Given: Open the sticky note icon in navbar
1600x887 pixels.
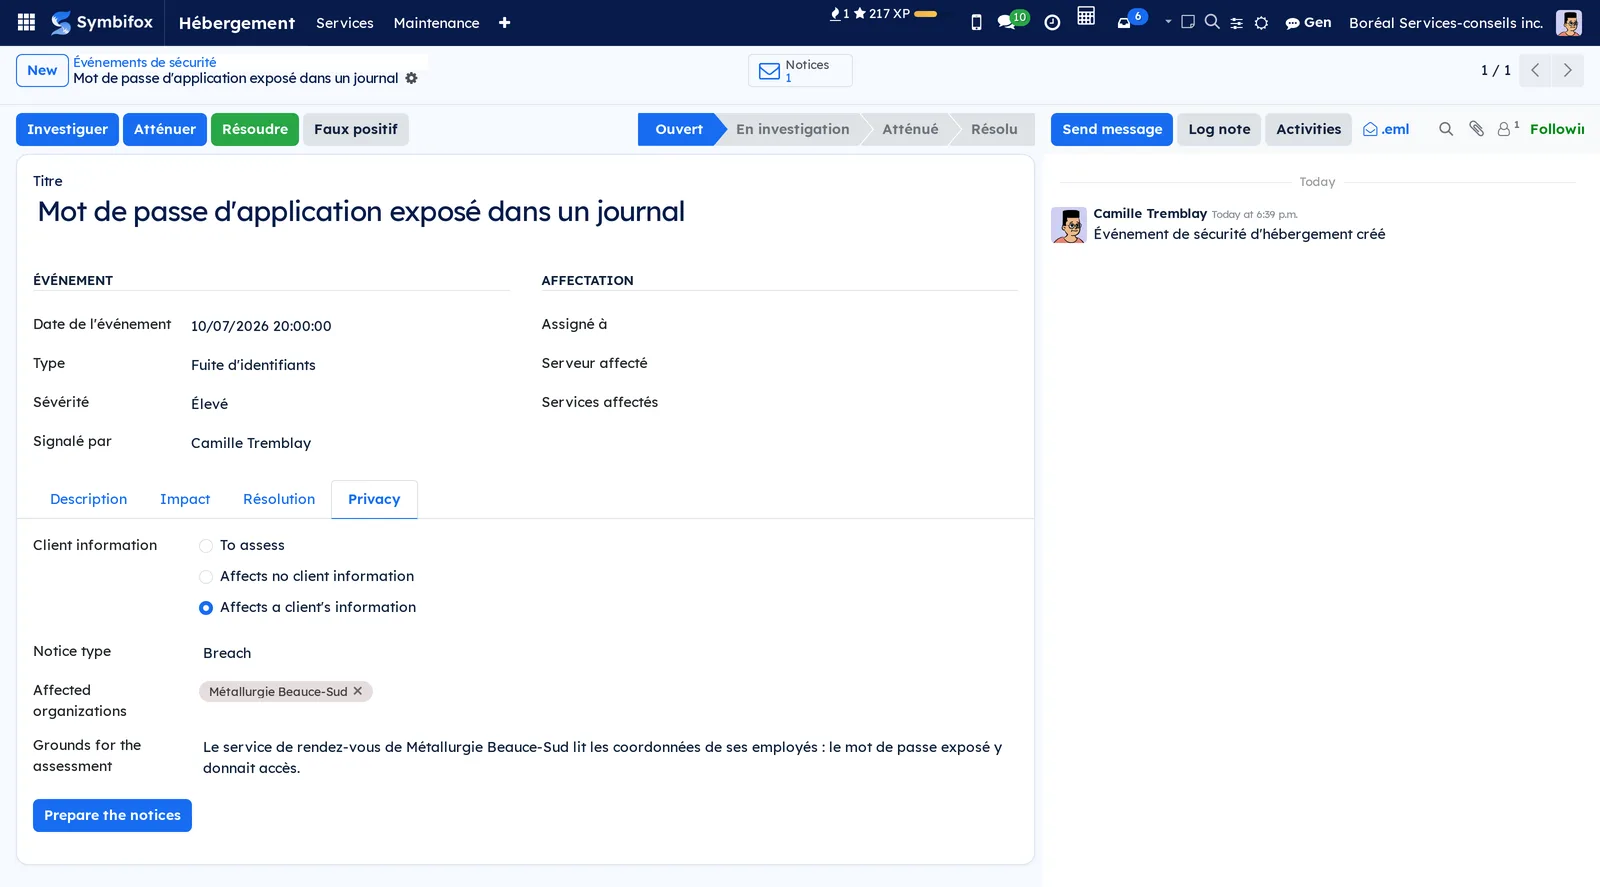Looking at the screenshot, I should pyautogui.click(x=1188, y=22).
